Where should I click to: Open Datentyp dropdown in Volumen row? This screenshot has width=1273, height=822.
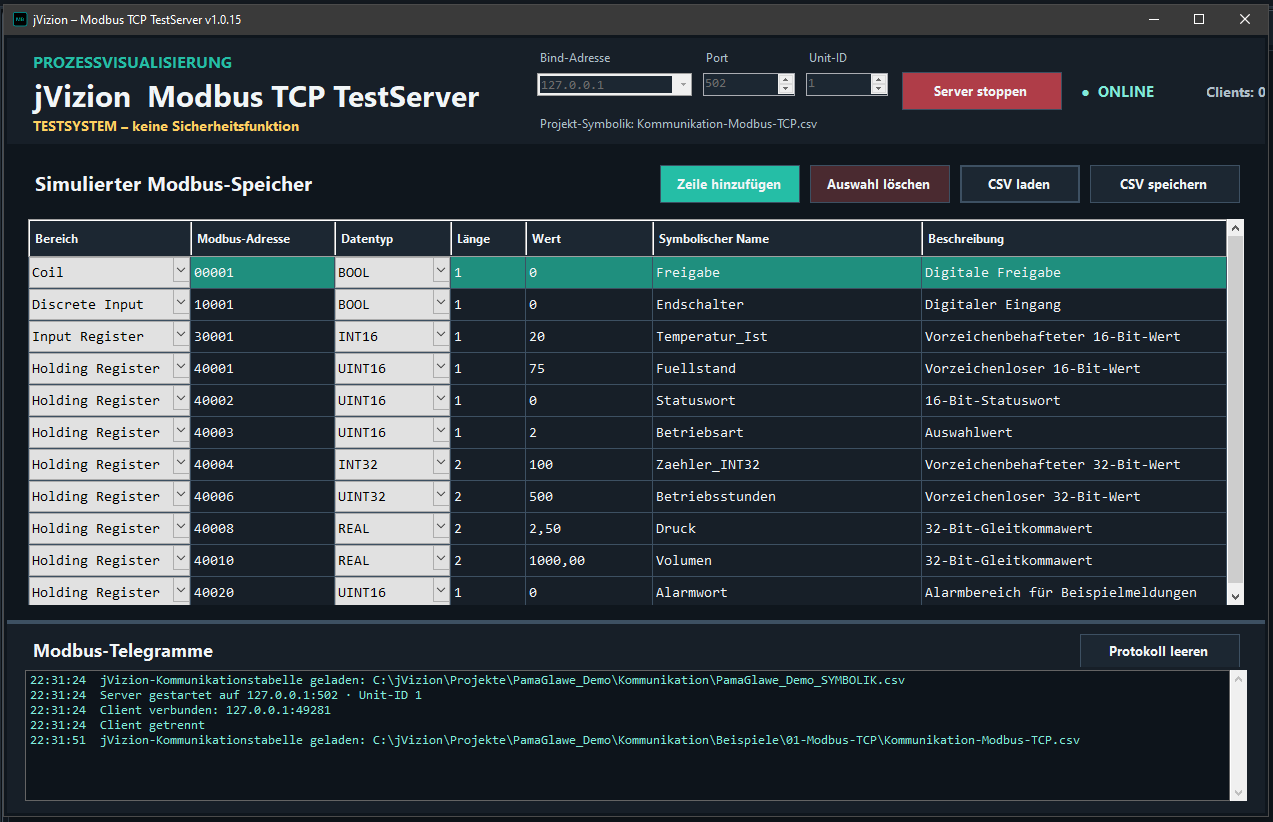tap(441, 559)
